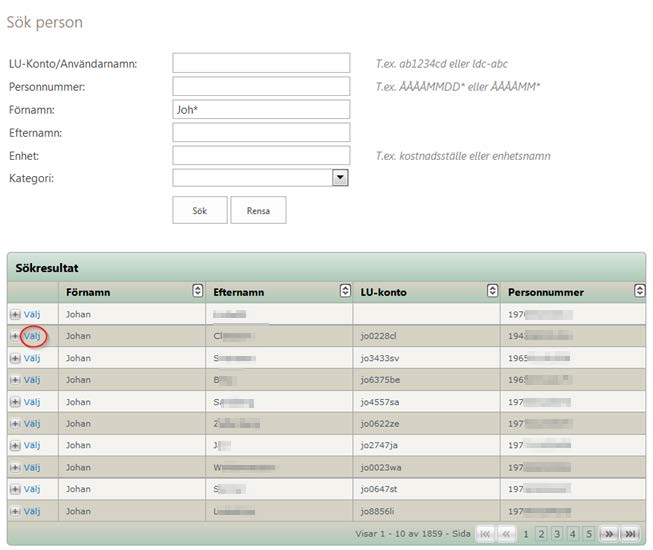
Task: Click current page number 1
Action: pyautogui.click(x=526, y=534)
